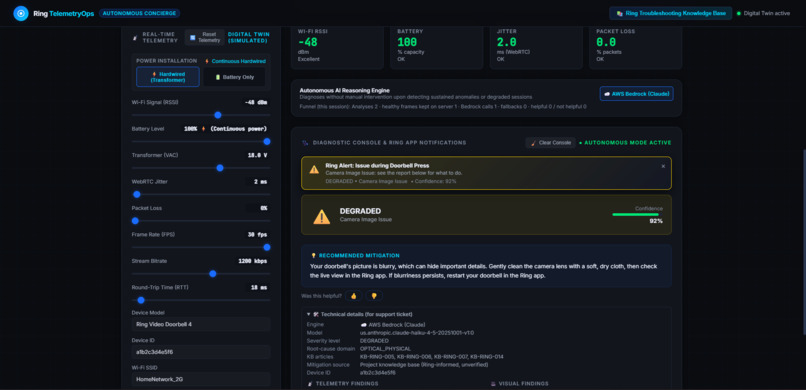Adjust the Battery Level slider
Viewport: 806px width, 390px height.
(x=201, y=141)
